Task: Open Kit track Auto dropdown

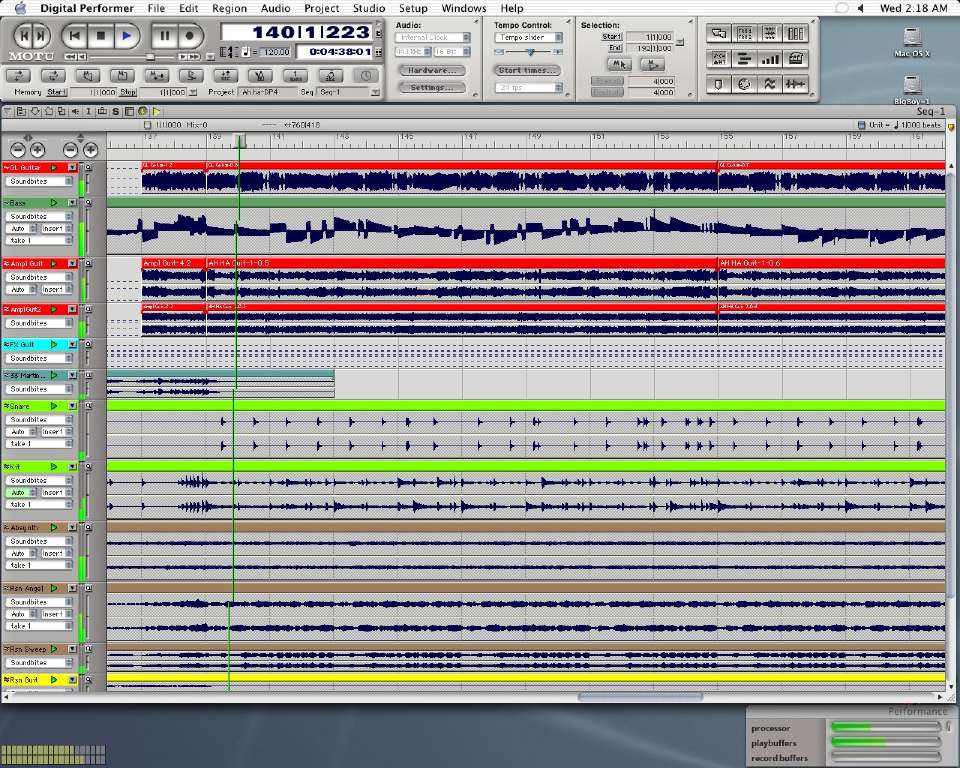Action: tap(22, 492)
